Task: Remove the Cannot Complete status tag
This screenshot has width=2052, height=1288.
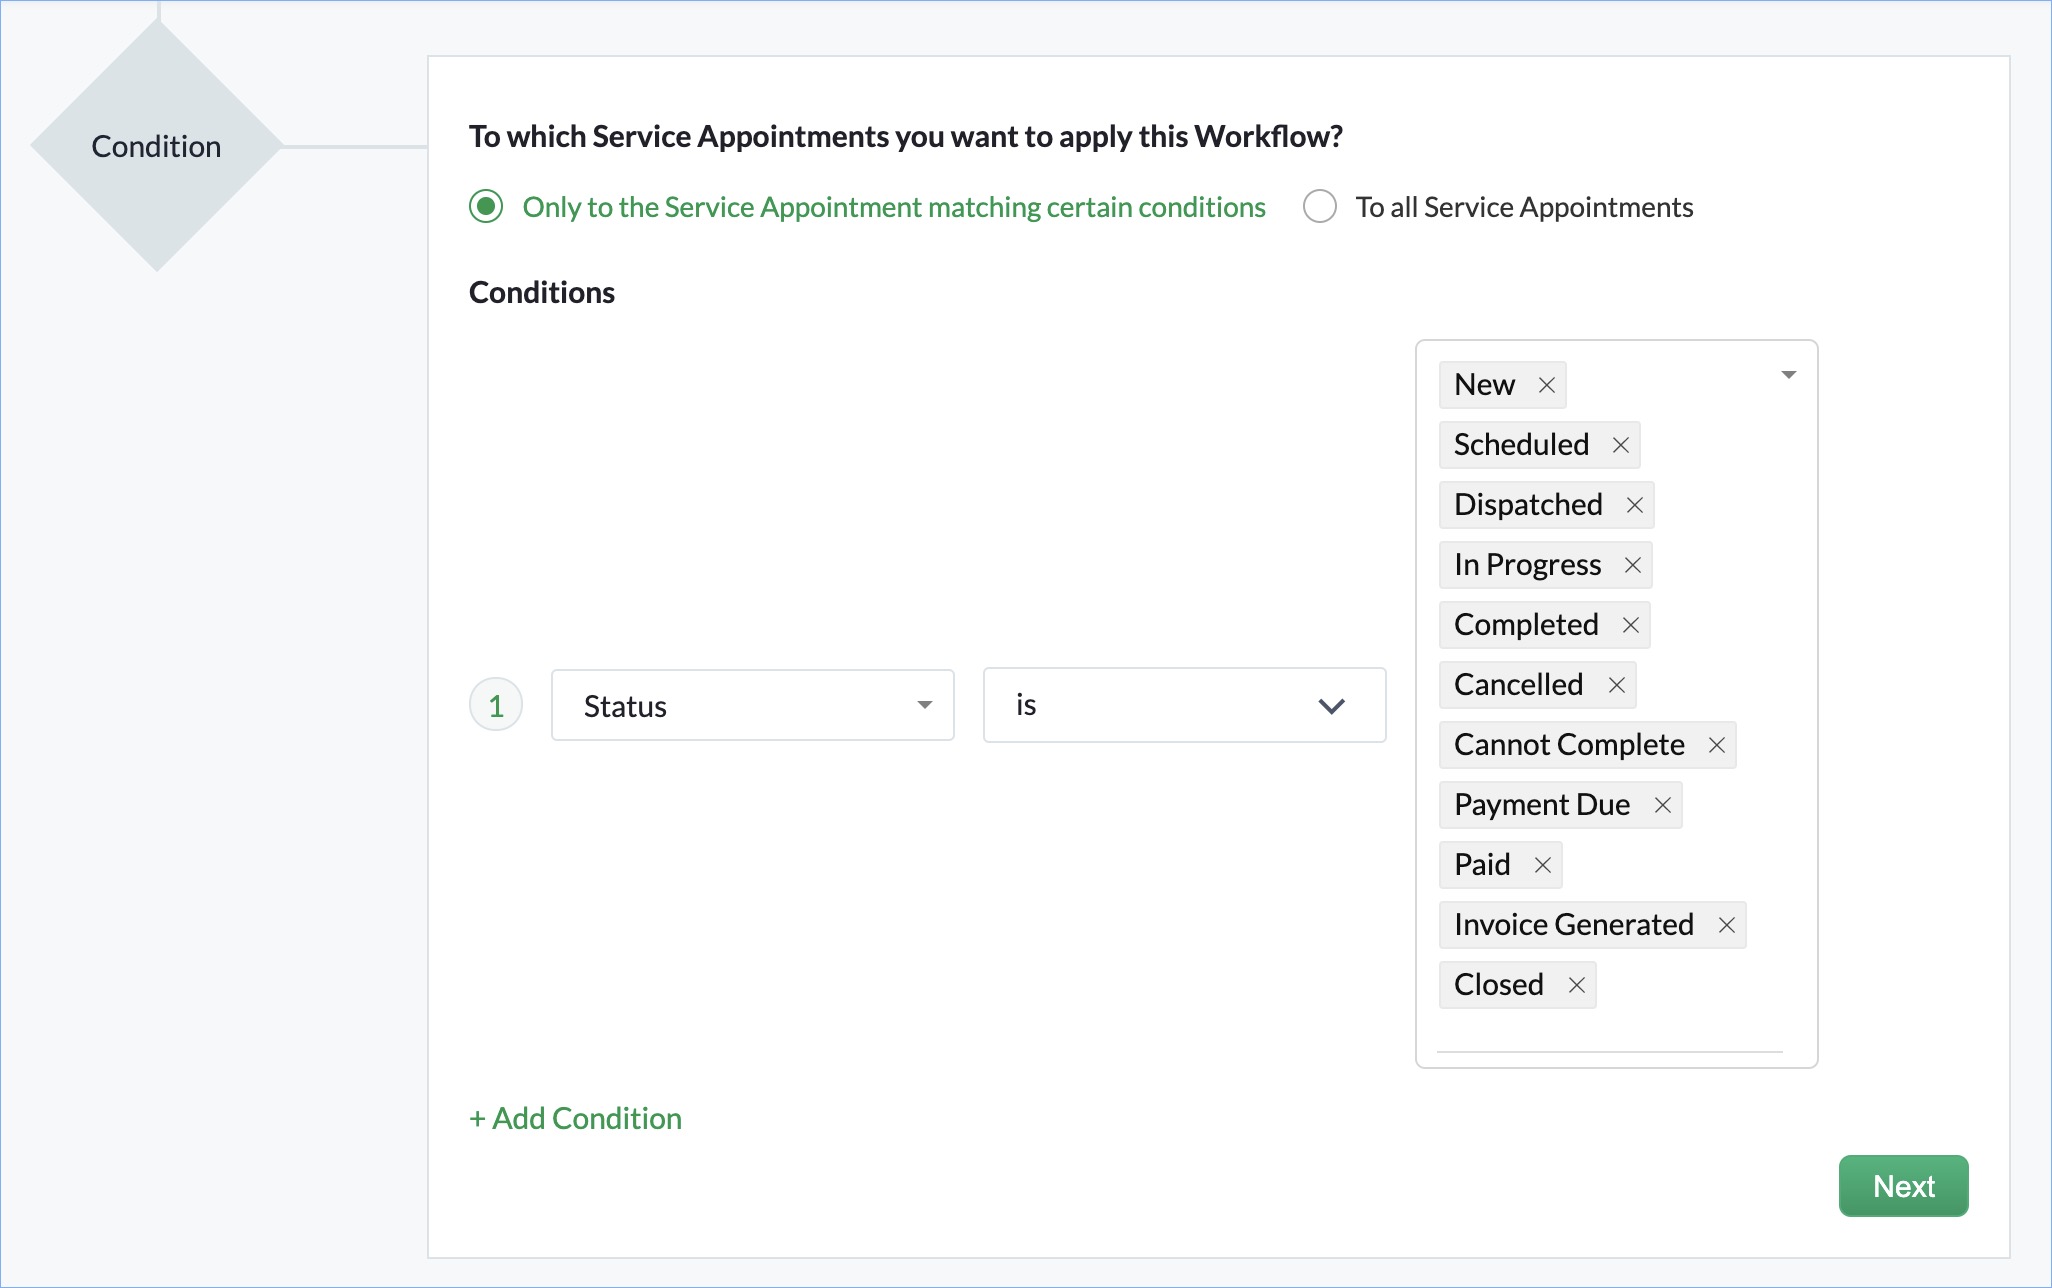Action: coord(1716,745)
